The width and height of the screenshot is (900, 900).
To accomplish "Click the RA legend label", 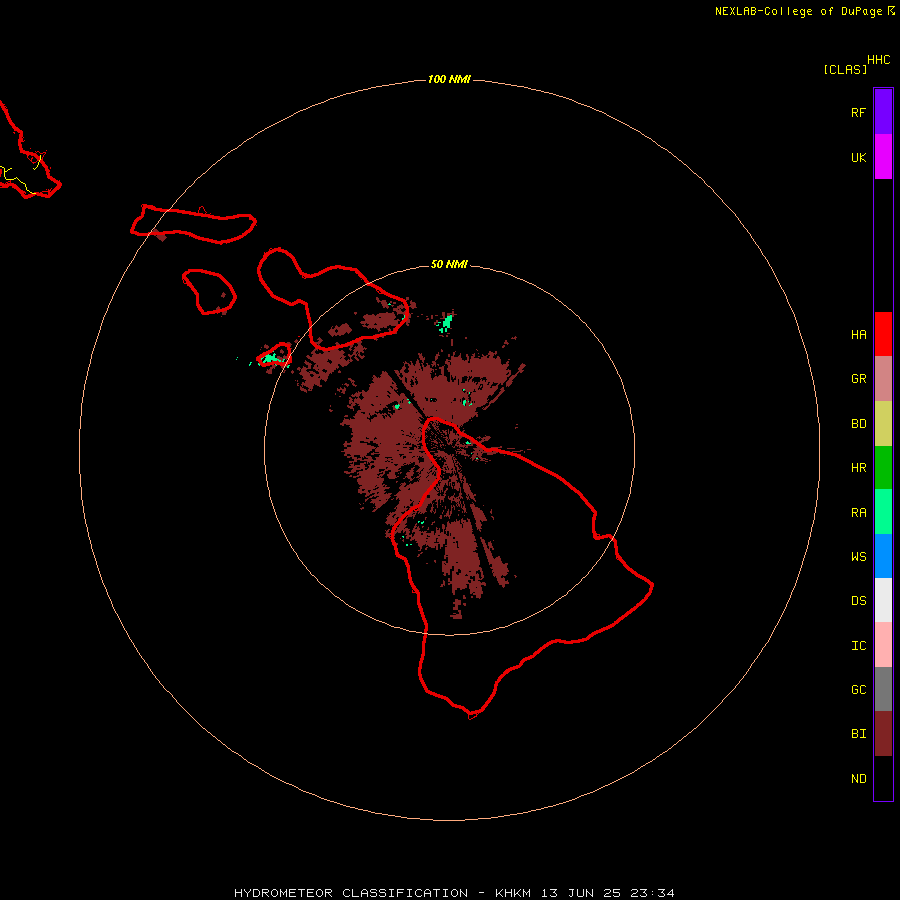I will pos(858,513).
